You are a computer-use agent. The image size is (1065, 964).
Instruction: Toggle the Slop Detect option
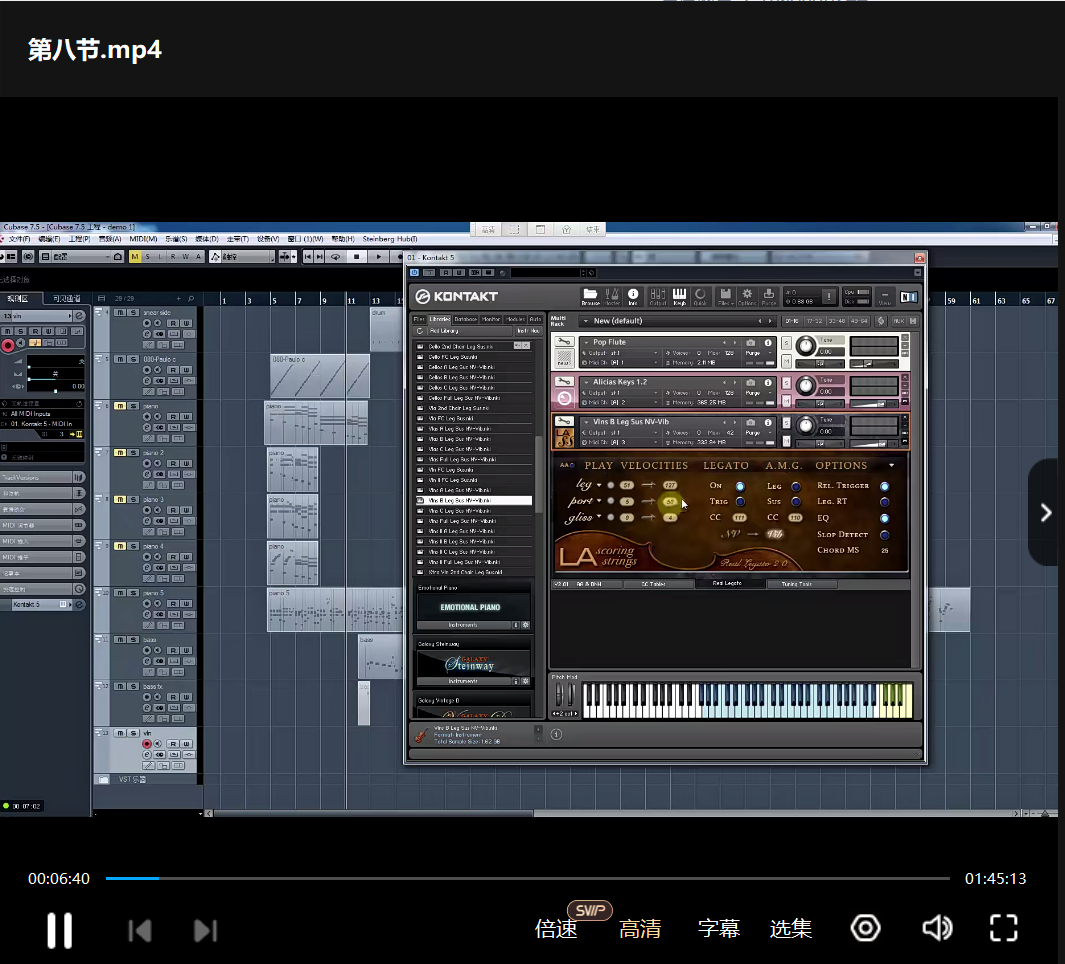click(x=884, y=535)
